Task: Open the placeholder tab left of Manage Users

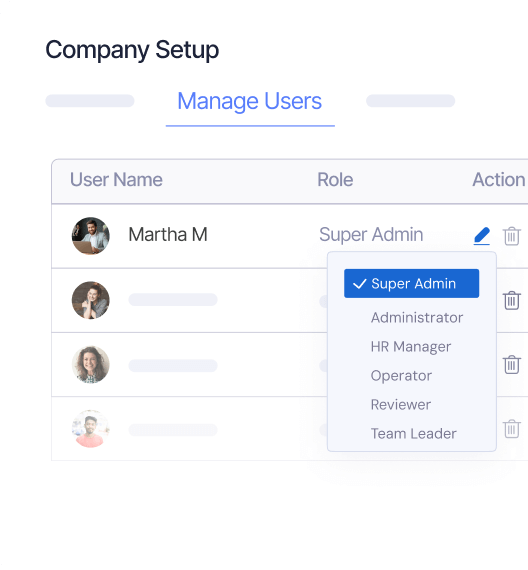Action: coord(90,101)
